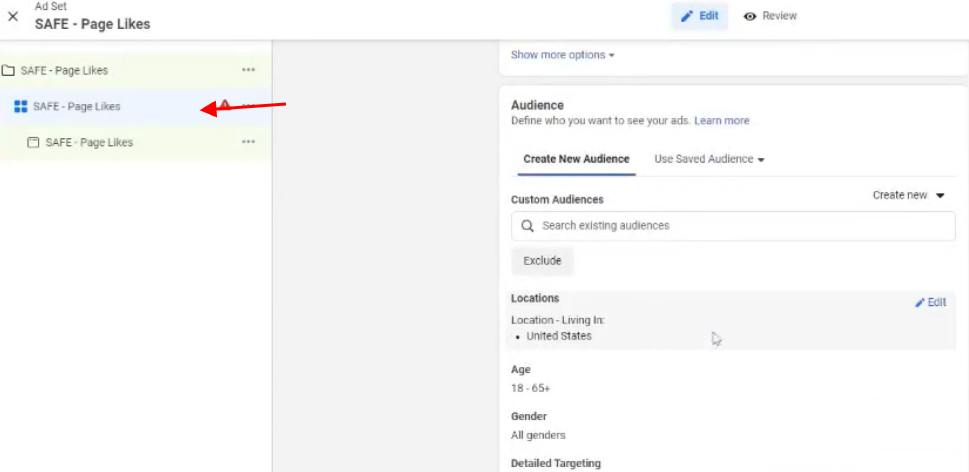Select the SAFE - Page Likes campaign row
Viewport: 969px width, 472px height.
tap(135, 70)
